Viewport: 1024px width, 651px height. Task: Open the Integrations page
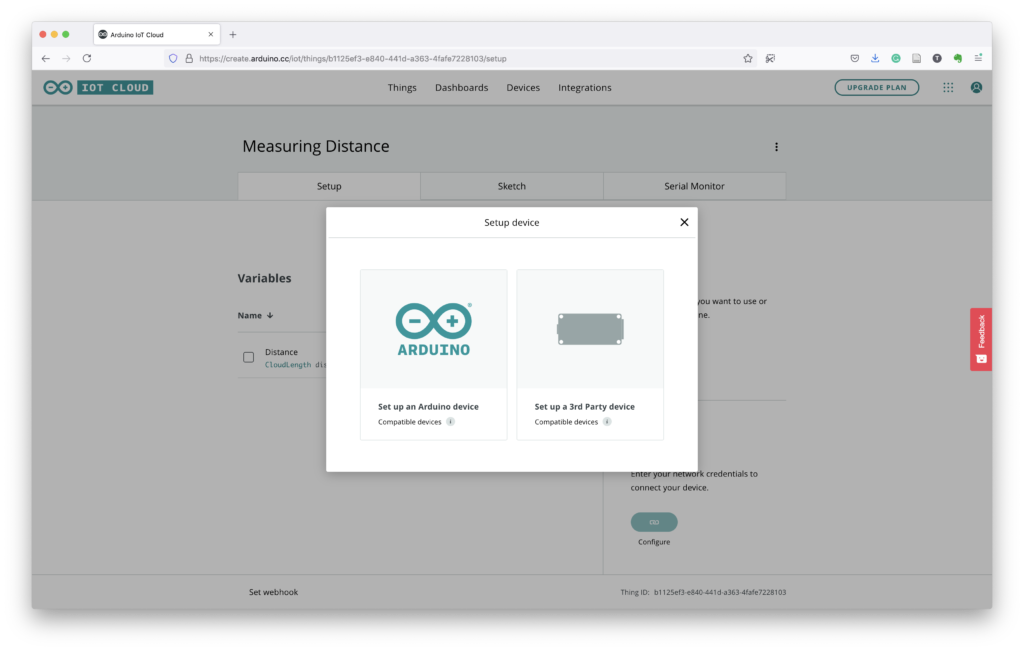click(x=584, y=87)
